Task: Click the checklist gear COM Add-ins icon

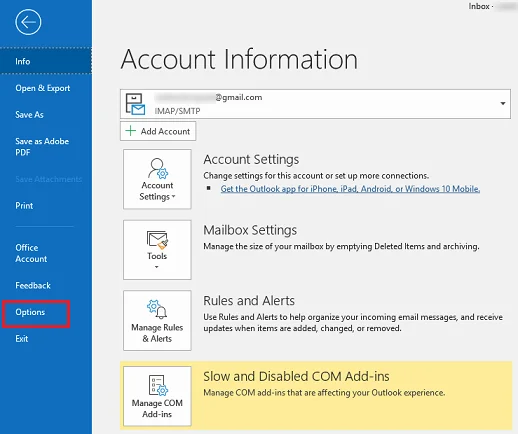Action: click(x=158, y=385)
